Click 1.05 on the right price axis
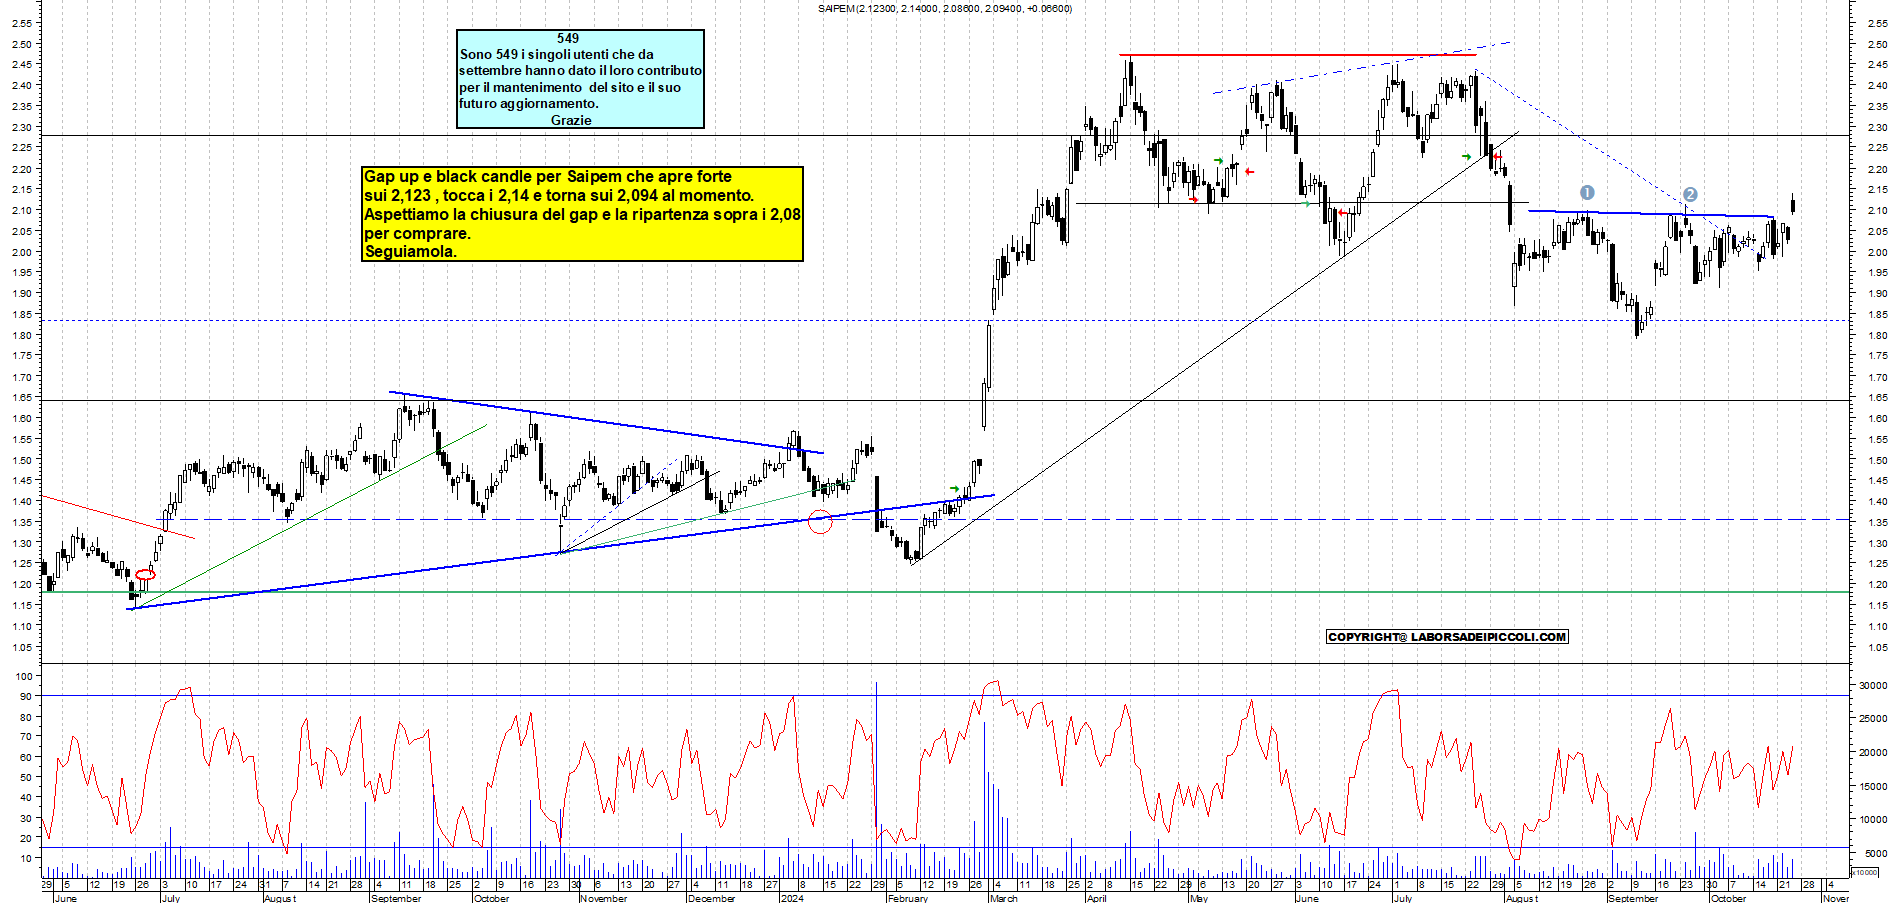The height and width of the screenshot is (903, 1890). (1876, 647)
